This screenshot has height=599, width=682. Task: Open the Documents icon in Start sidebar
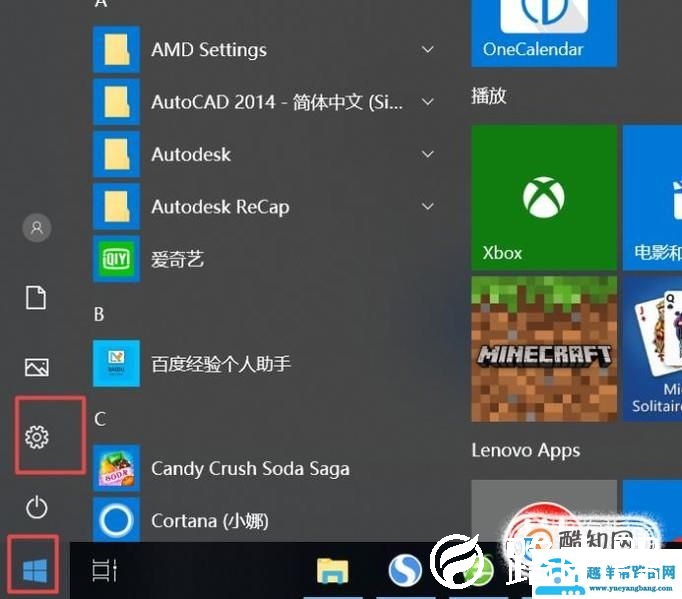(x=36, y=298)
